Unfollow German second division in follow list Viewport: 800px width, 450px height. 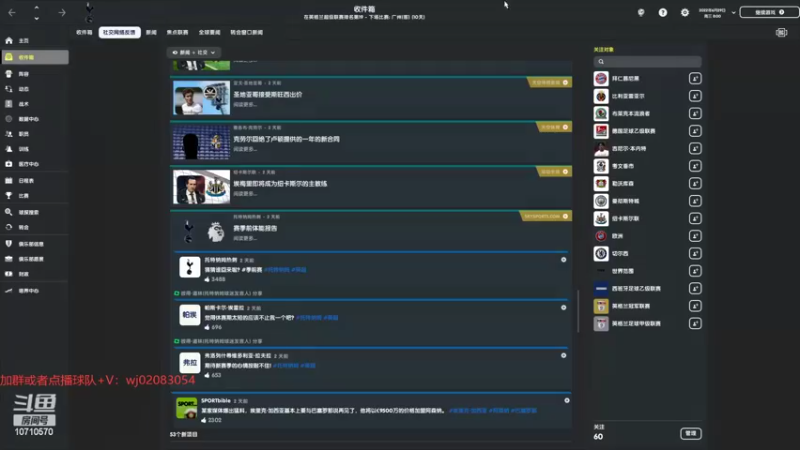pyautogui.click(x=695, y=131)
